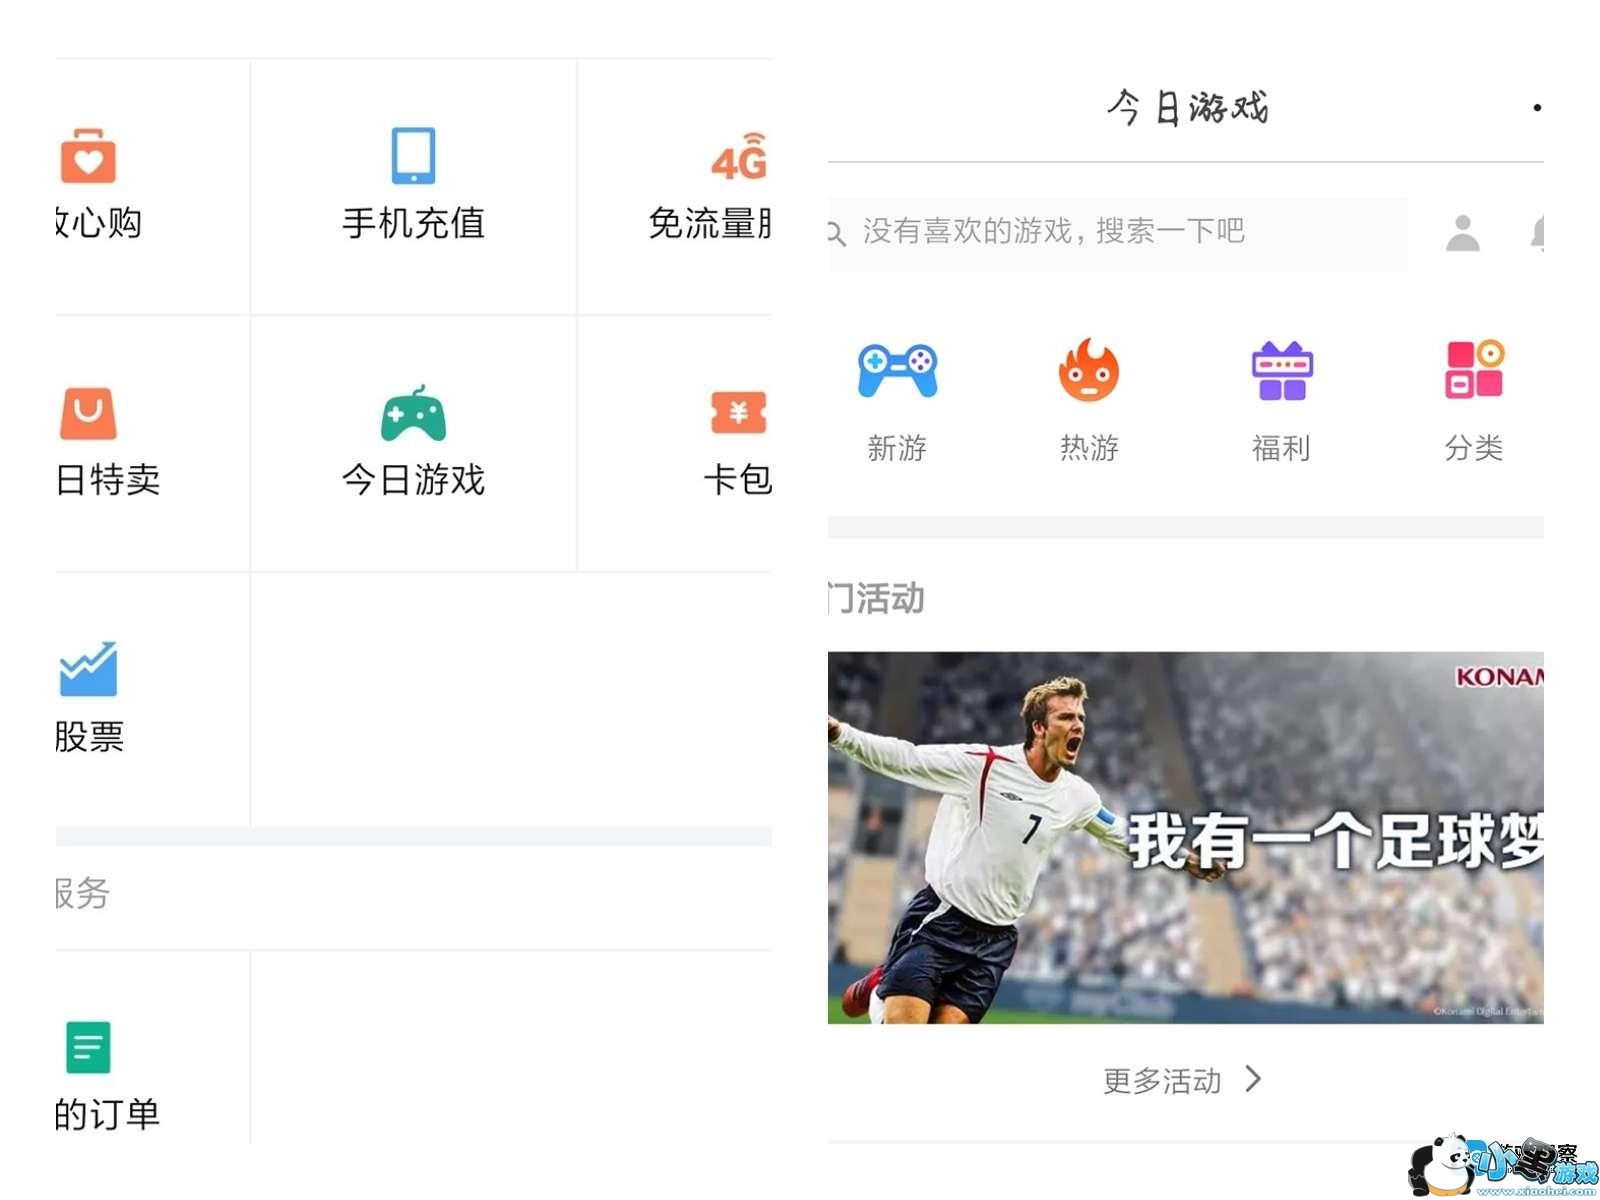Tap the orange 4G free data icon
Screen dimensions: 1600x1200
click(x=740, y=157)
